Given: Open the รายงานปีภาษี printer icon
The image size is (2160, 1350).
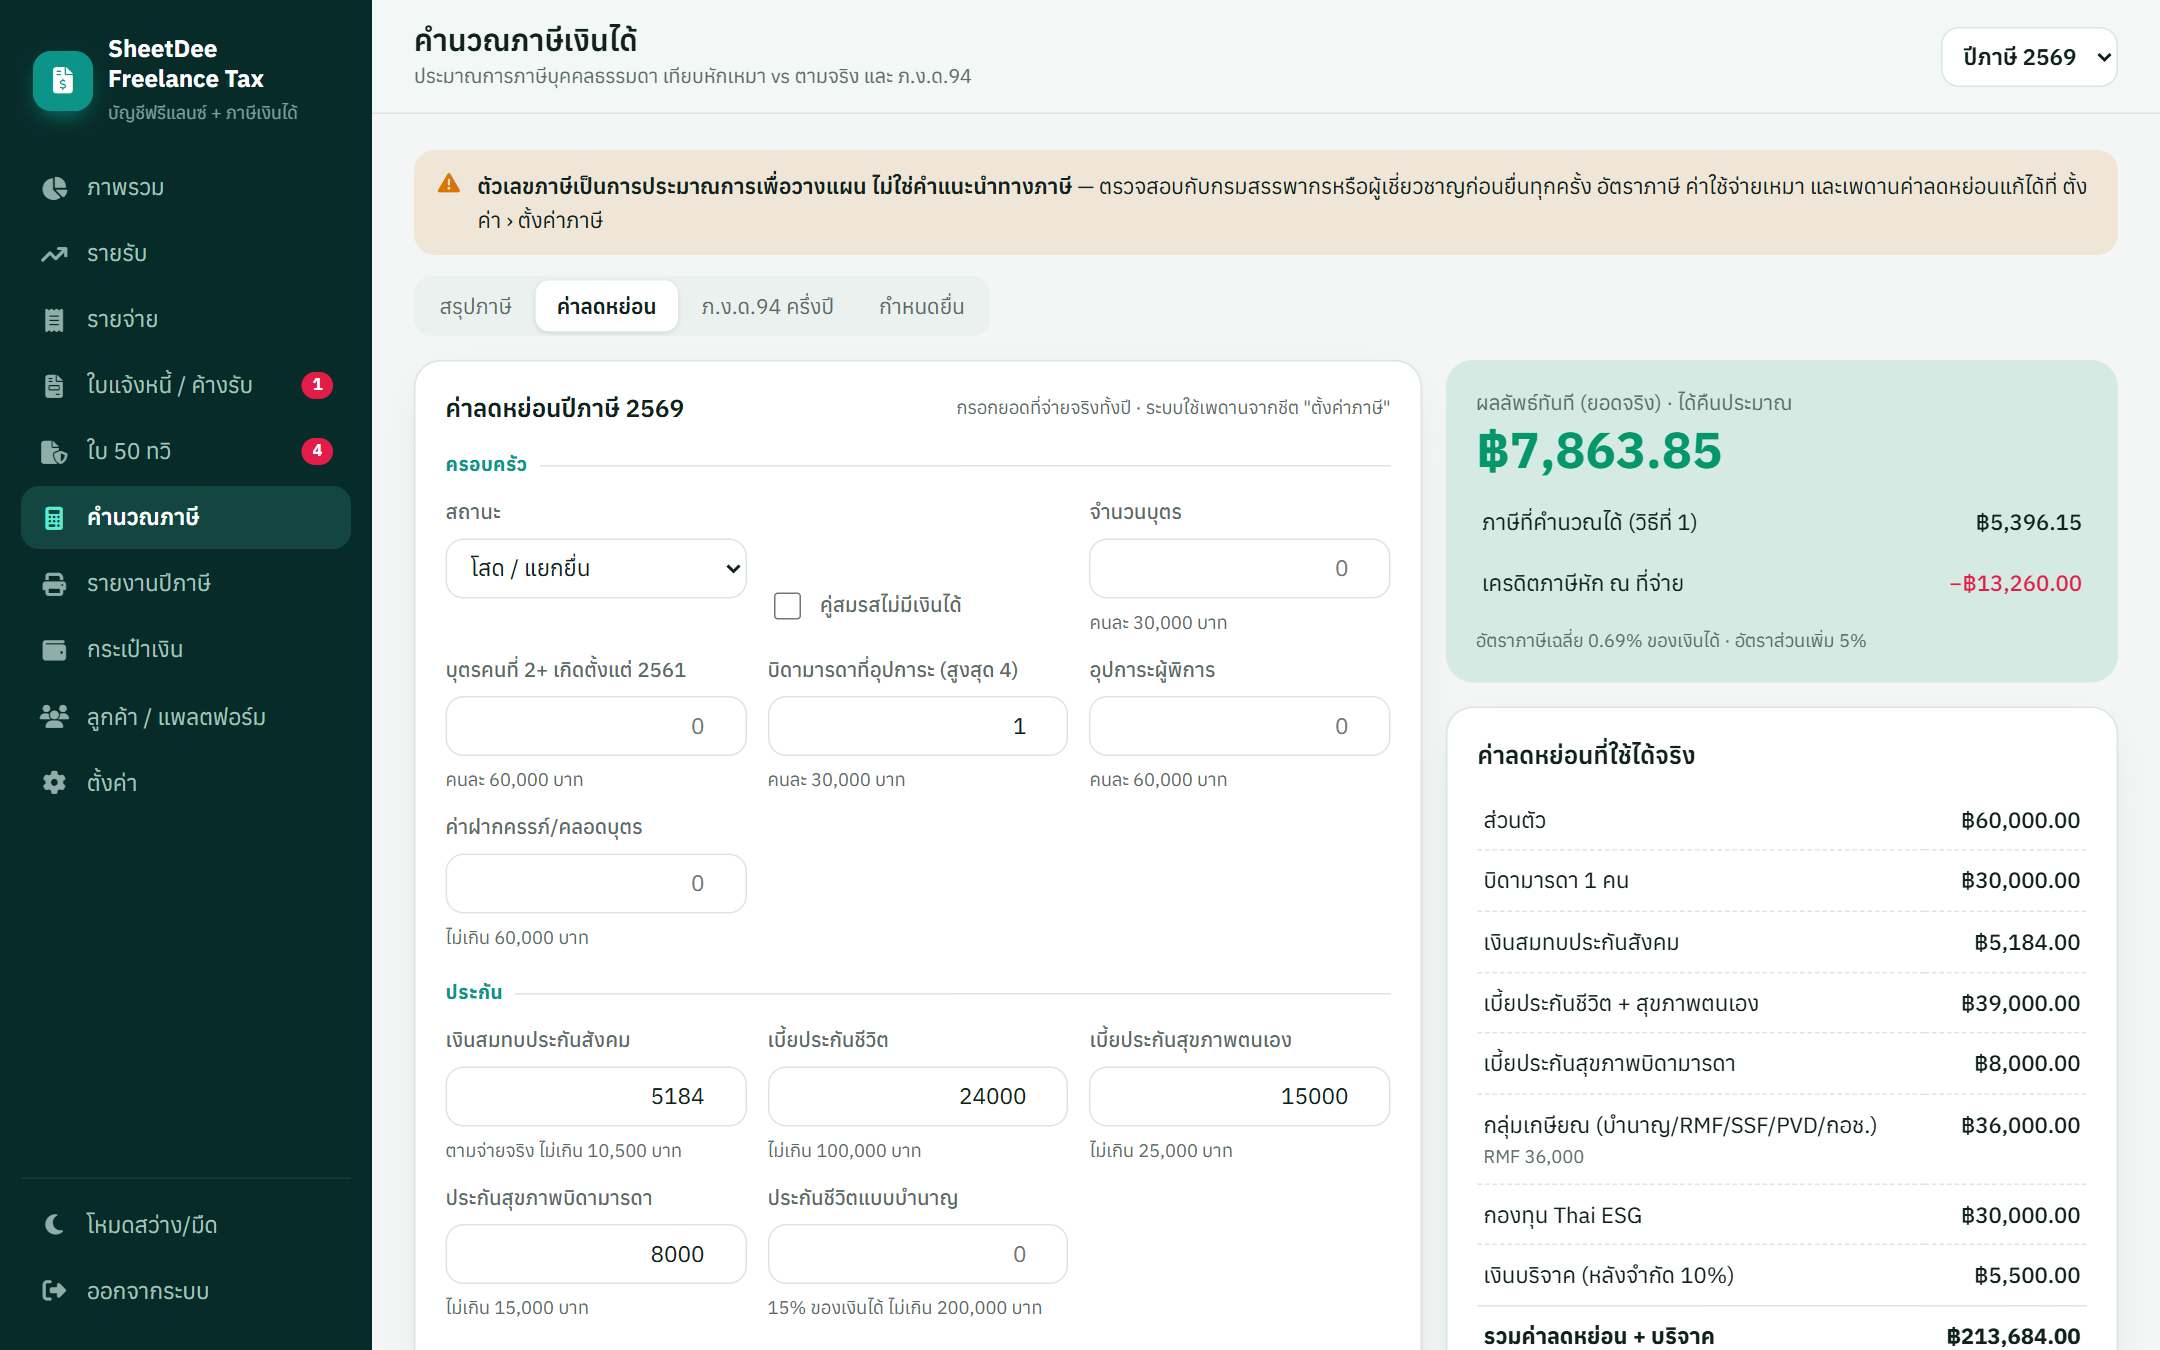Looking at the screenshot, I should point(54,584).
